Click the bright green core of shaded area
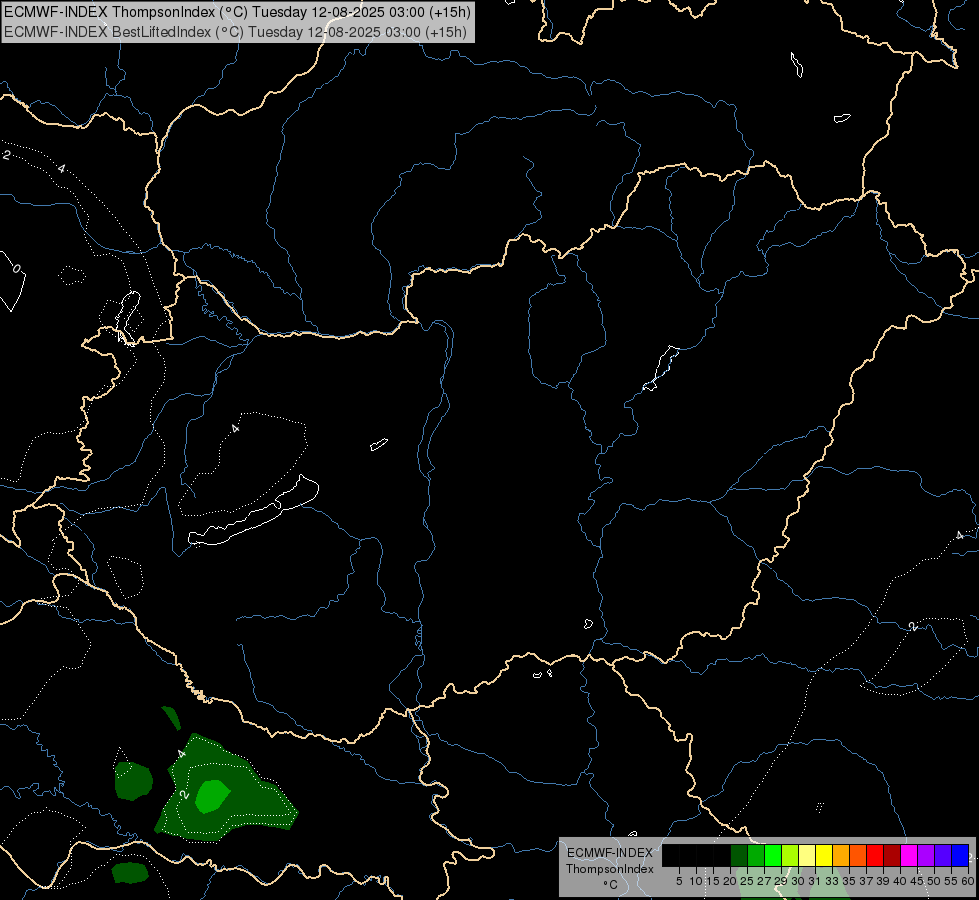Screen dimensions: 979x900 [212, 796]
